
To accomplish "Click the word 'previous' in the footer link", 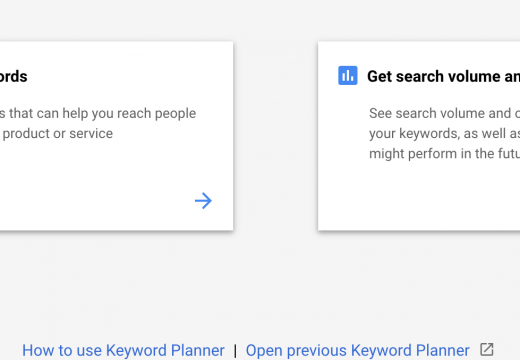I will coord(317,350).
